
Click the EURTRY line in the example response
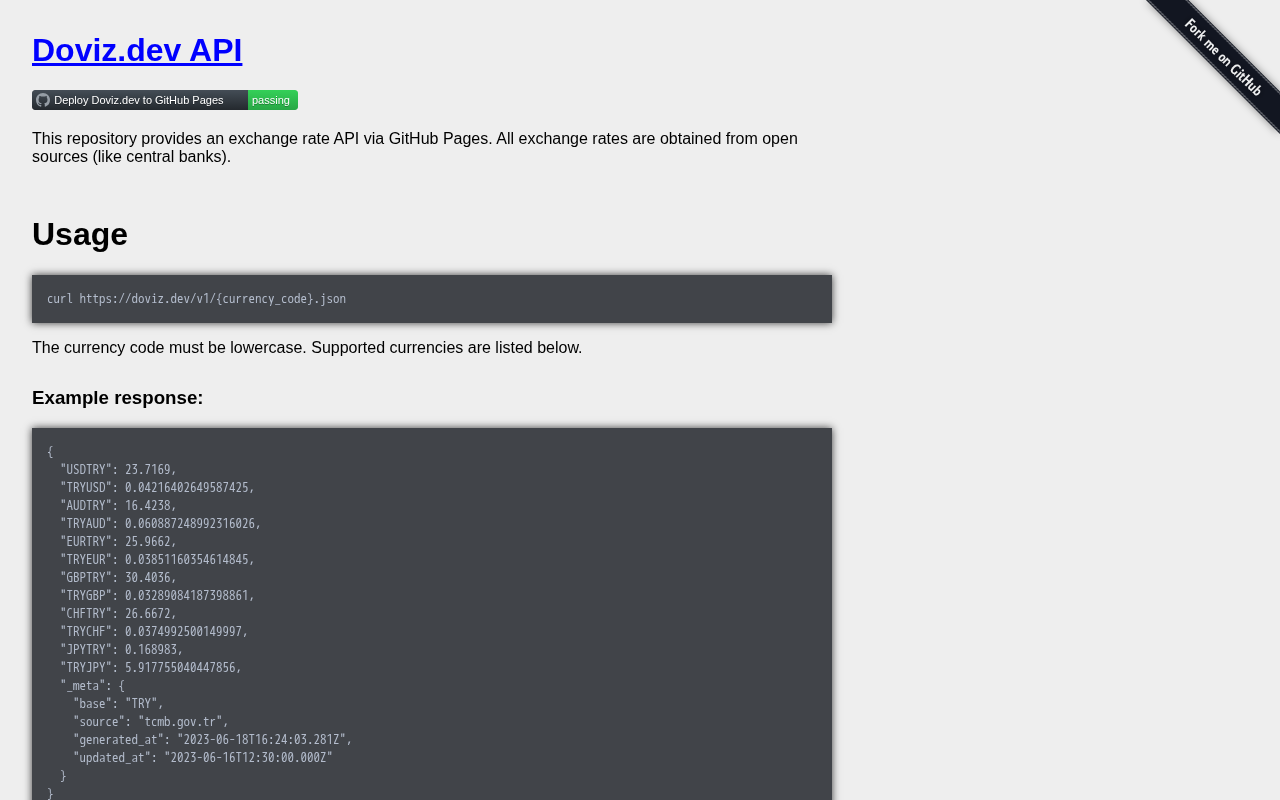[118, 542]
